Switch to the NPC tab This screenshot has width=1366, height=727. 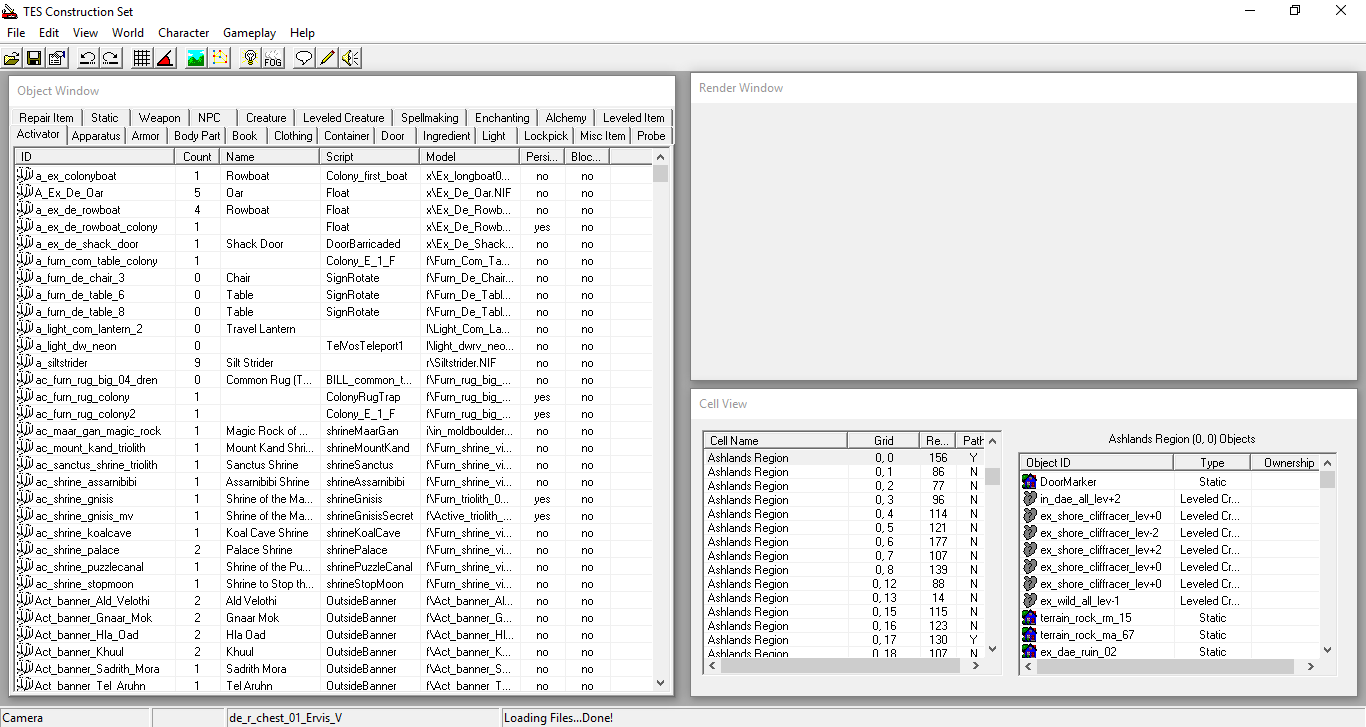click(x=210, y=118)
